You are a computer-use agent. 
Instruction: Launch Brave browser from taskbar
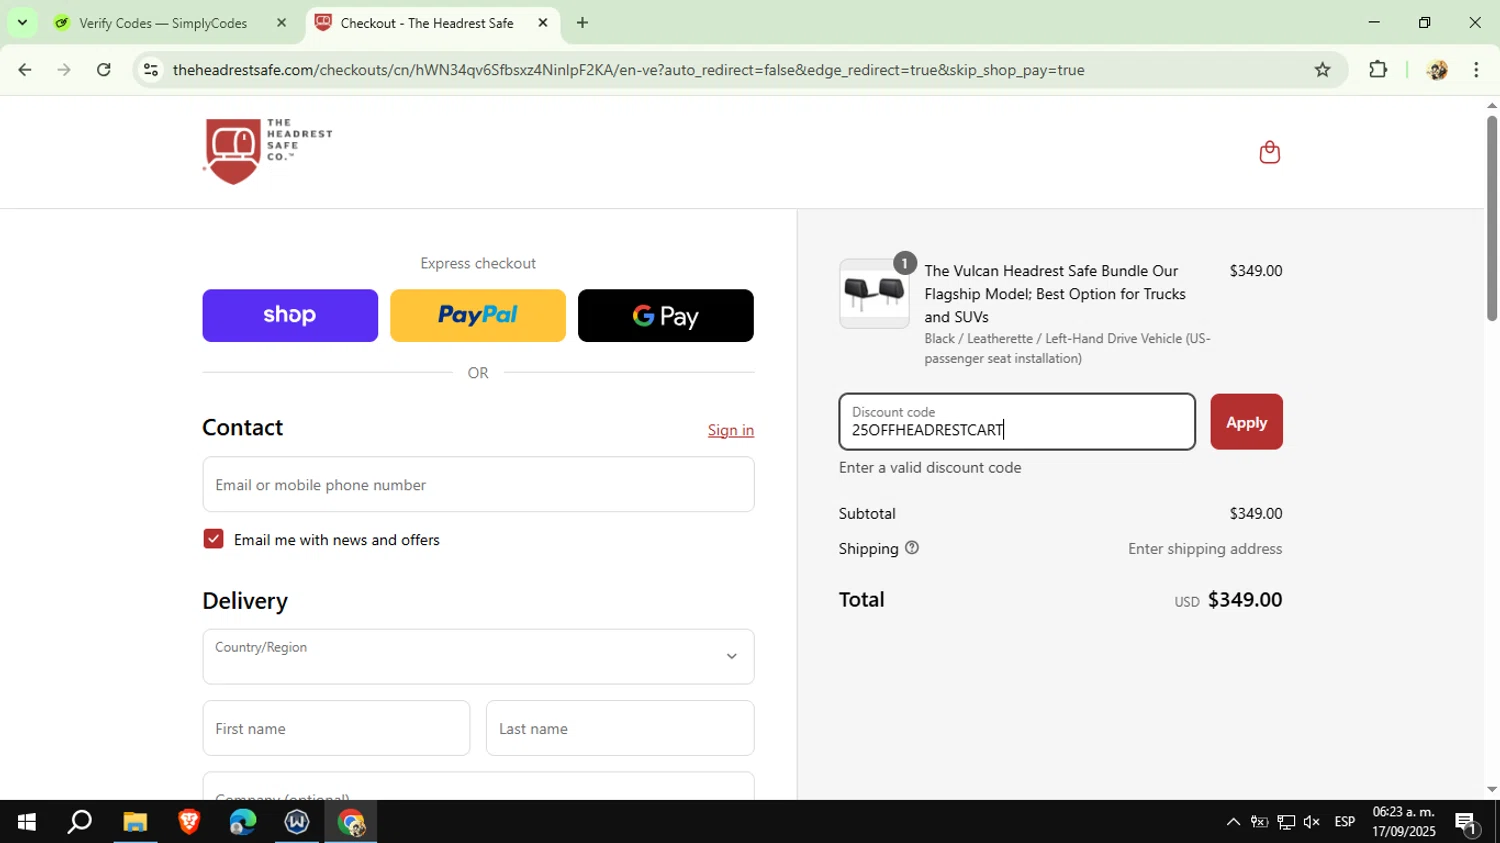coord(189,822)
